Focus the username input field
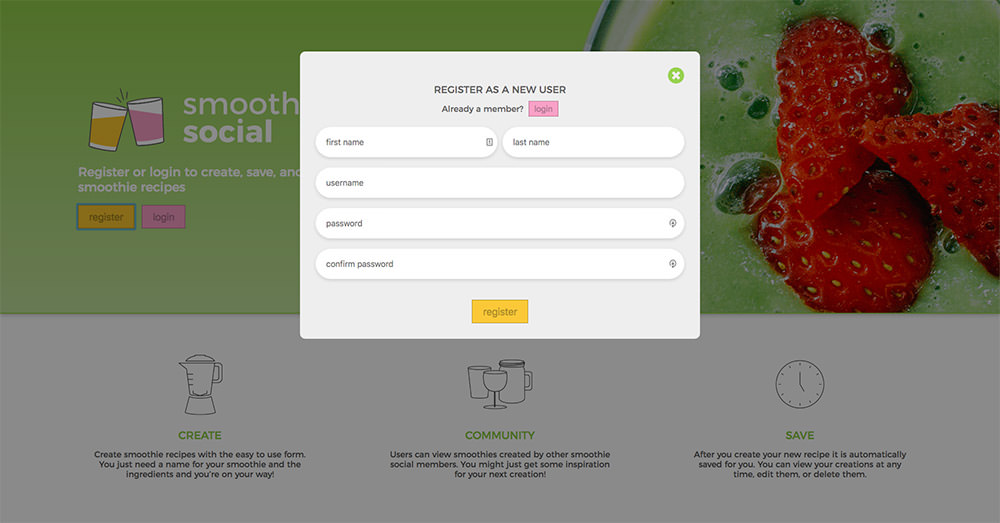The height and width of the screenshot is (523, 1000). coord(500,183)
